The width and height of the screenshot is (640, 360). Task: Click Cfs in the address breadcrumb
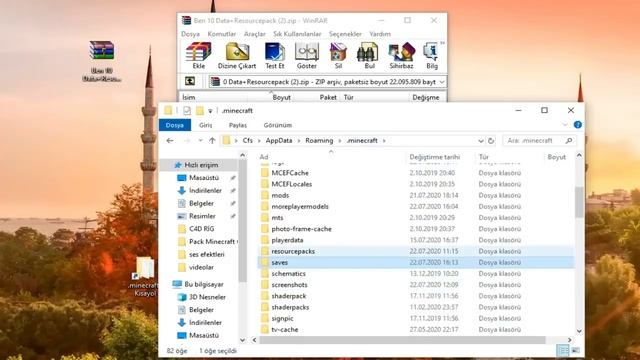point(247,140)
